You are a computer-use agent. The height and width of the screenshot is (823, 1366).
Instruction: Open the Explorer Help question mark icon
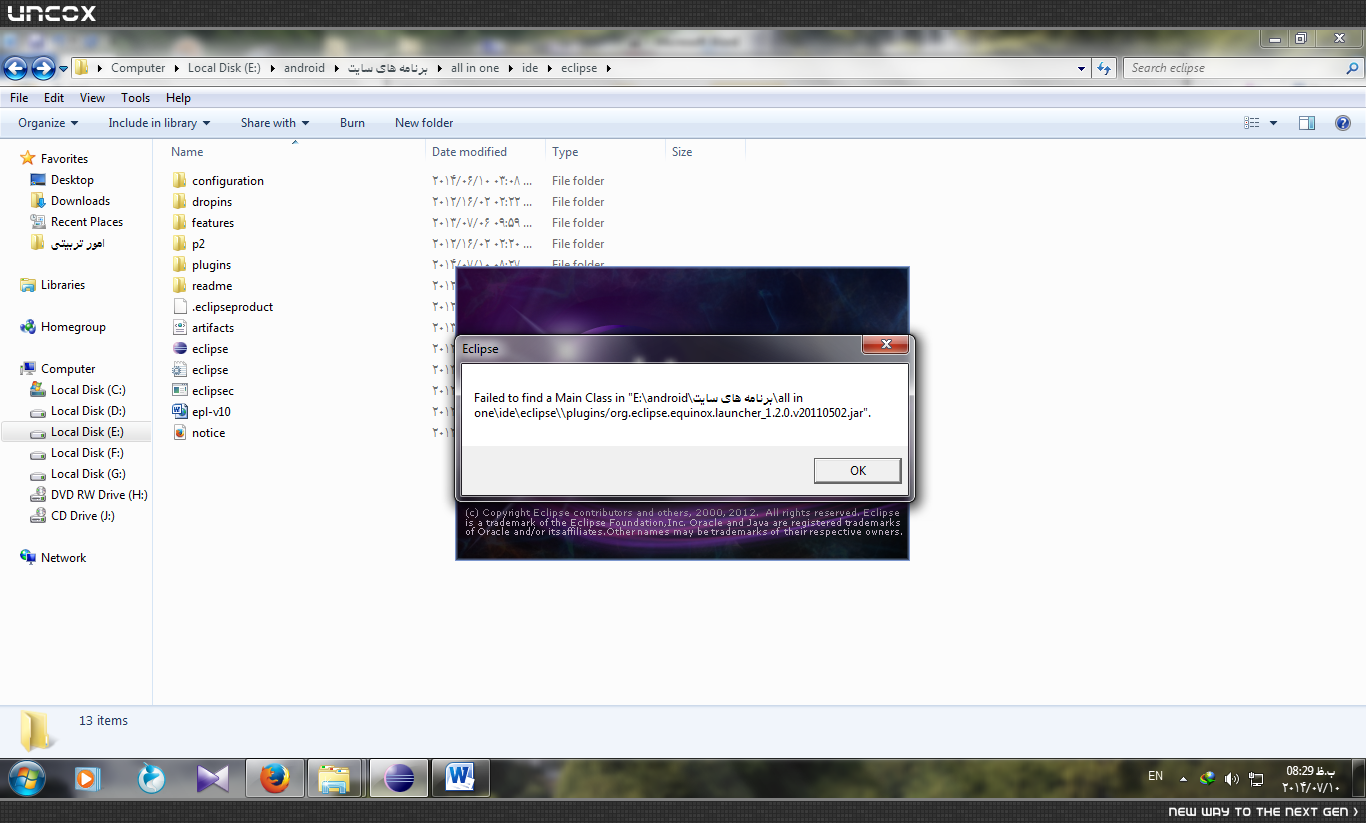(x=1344, y=123)
